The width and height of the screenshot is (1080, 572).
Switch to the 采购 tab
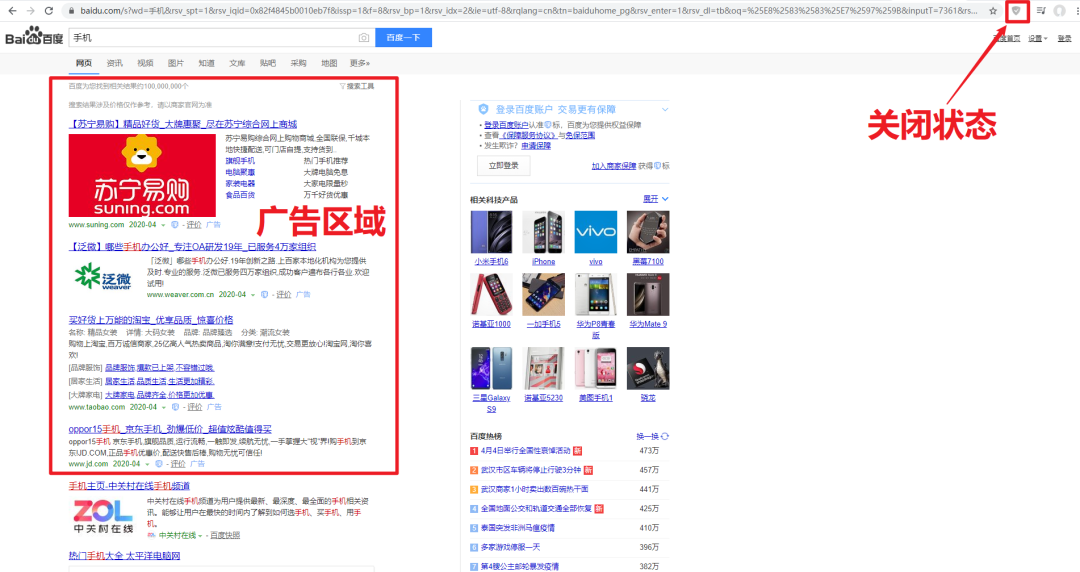[x=298, y=63]
